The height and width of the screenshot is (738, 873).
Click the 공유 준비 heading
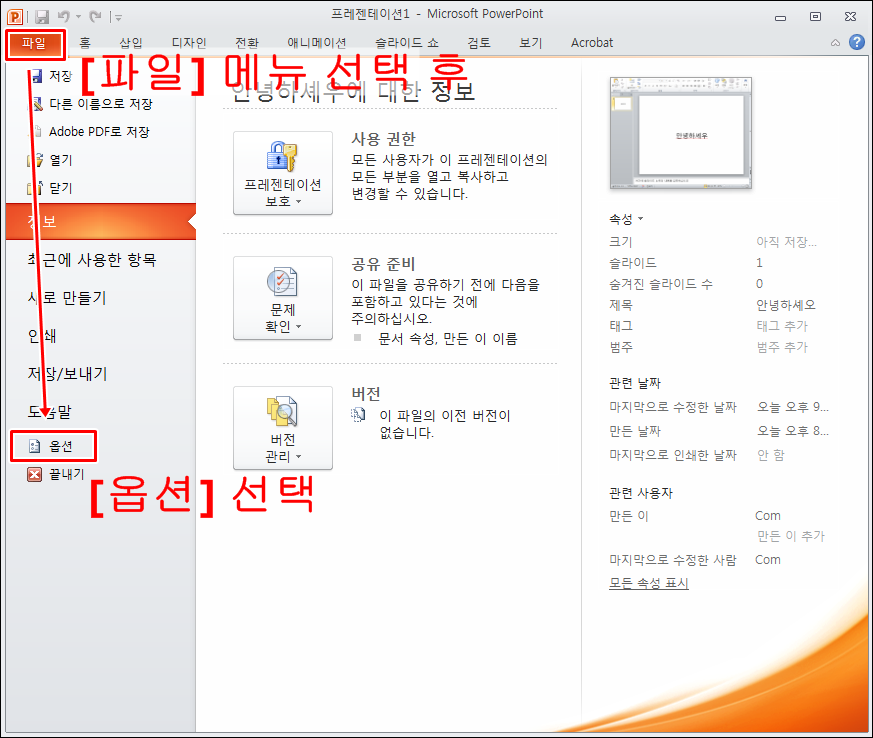384,264
